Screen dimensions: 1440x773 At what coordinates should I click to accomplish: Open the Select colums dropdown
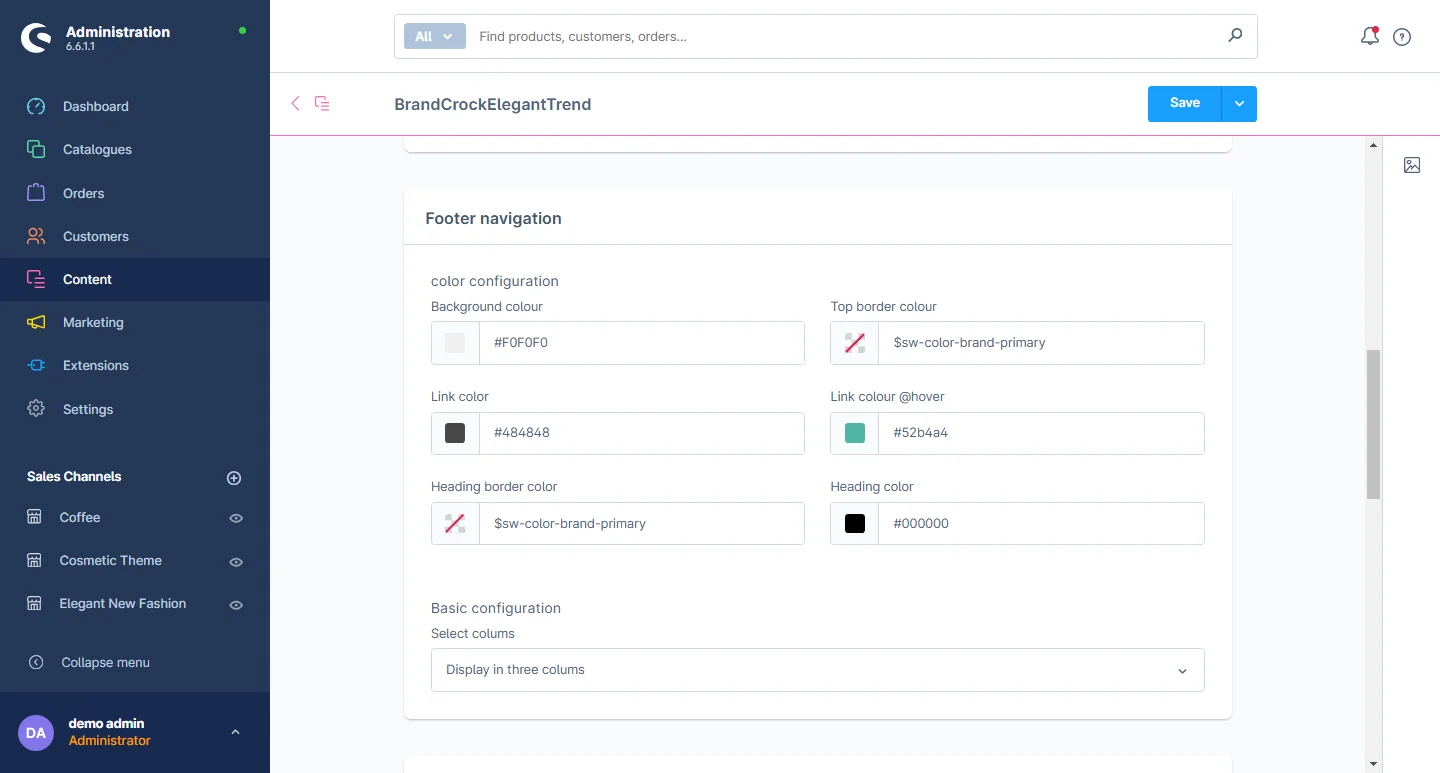pyautogui.click(x=817, y=670)
